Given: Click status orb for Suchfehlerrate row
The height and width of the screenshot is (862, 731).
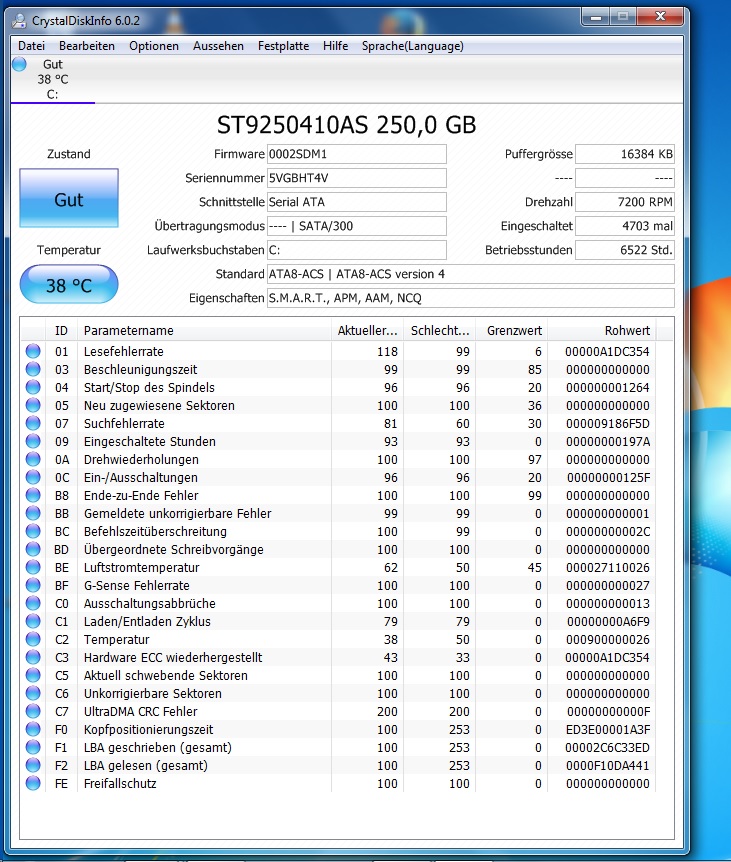Looking at the screenshot, I should (33, 423).
